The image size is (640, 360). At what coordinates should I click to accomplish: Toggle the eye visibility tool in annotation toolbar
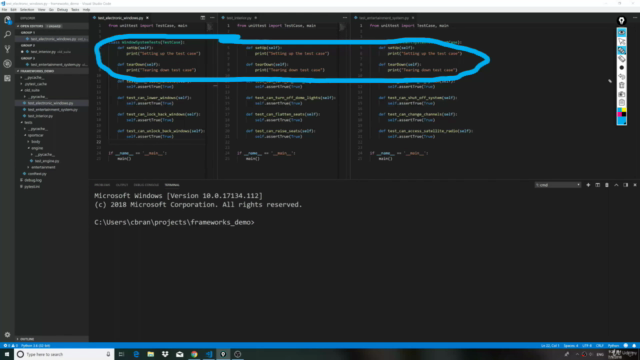click(621, 32)
